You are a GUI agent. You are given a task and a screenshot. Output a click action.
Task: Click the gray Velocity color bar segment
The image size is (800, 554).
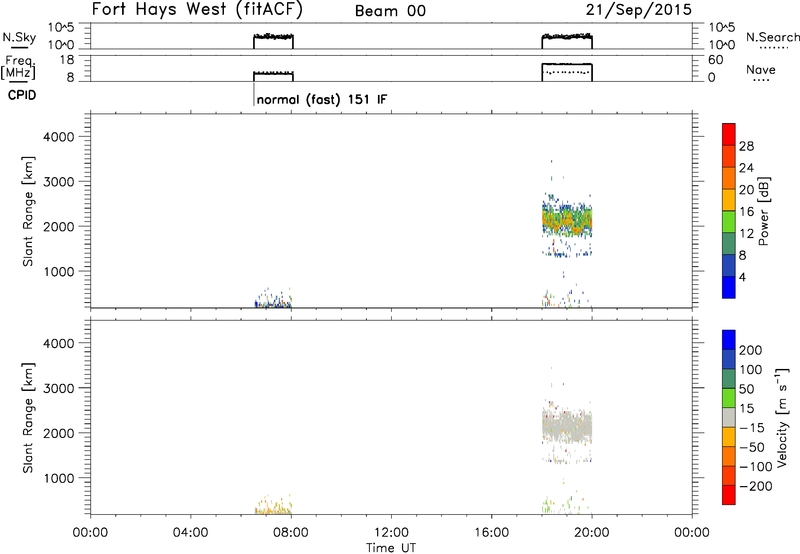point(729,417)
